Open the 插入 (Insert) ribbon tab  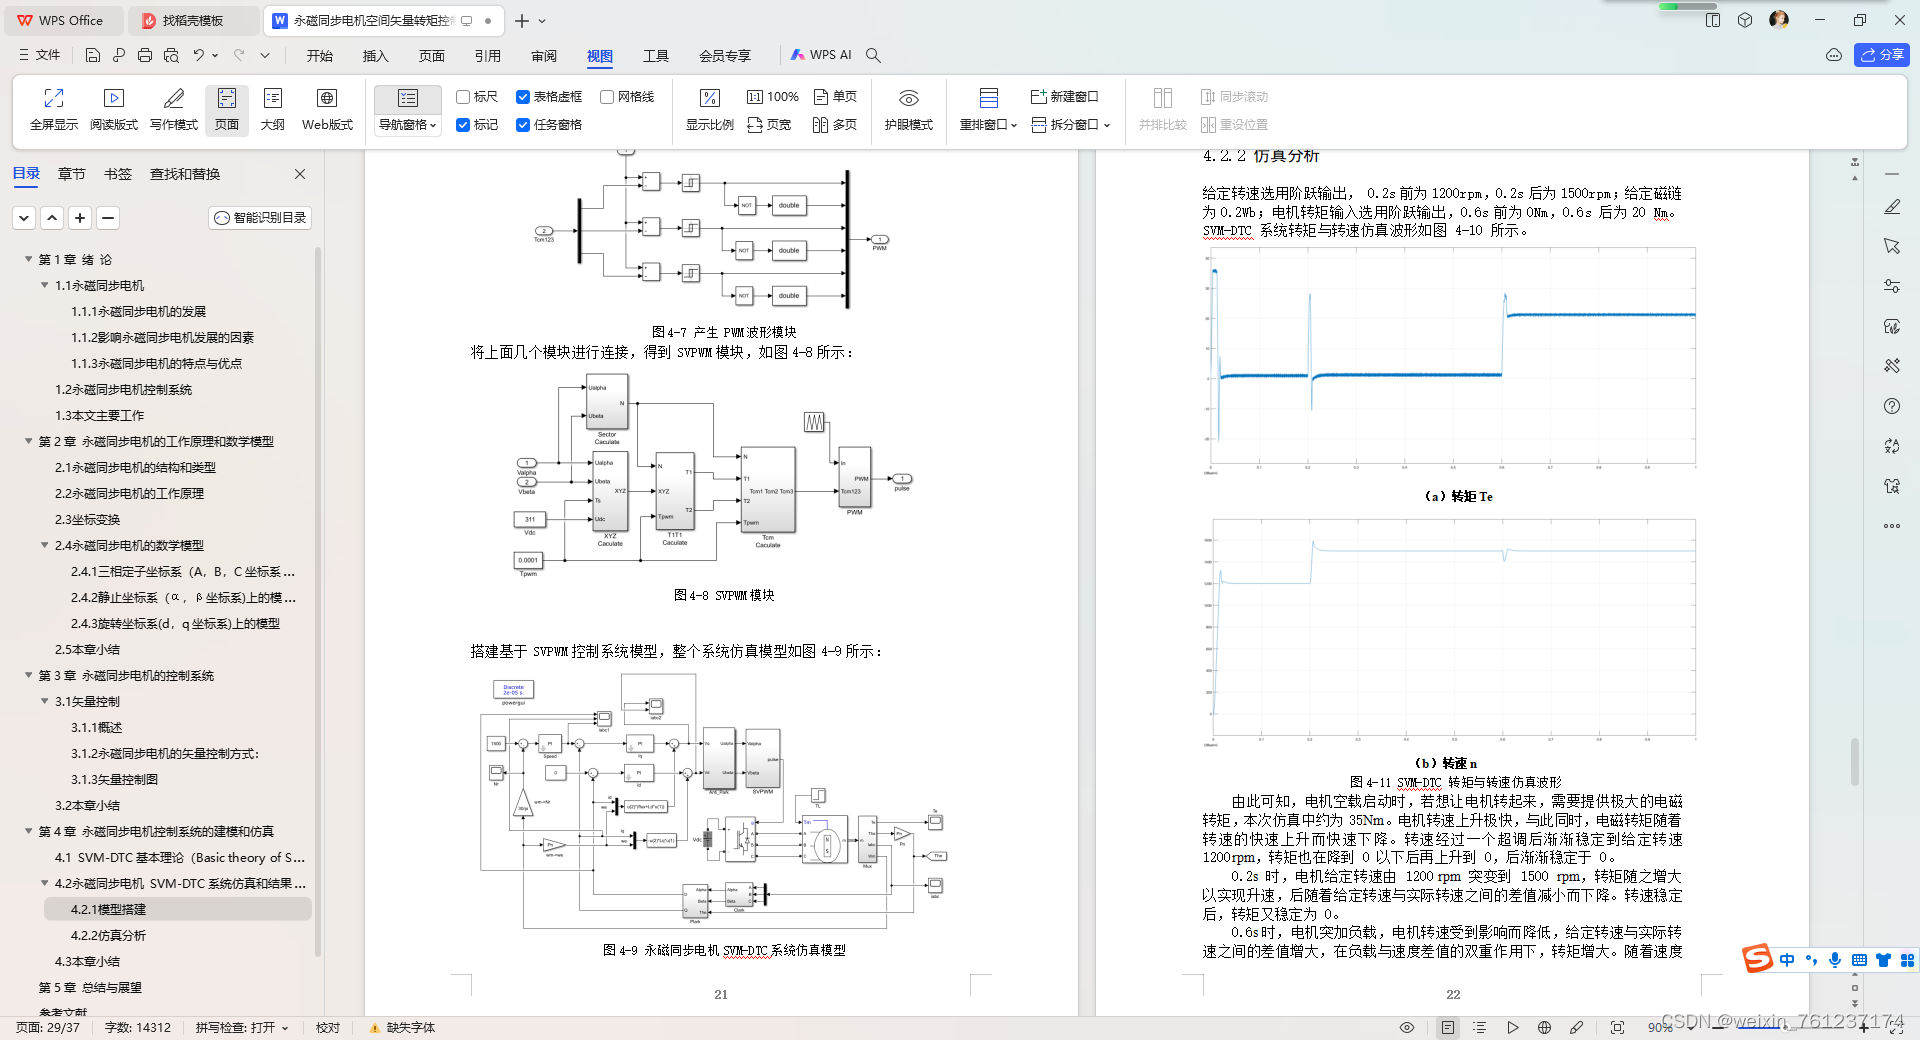click(x=376, y=55)
